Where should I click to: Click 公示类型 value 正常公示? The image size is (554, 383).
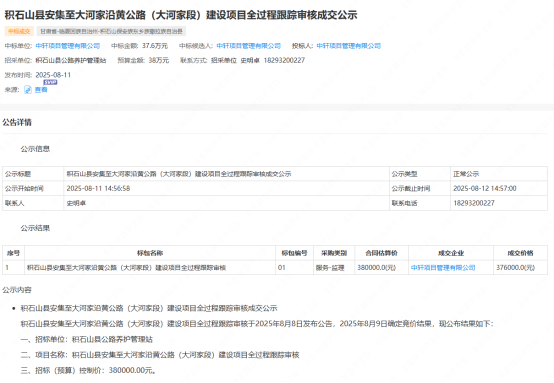point(466,174)
